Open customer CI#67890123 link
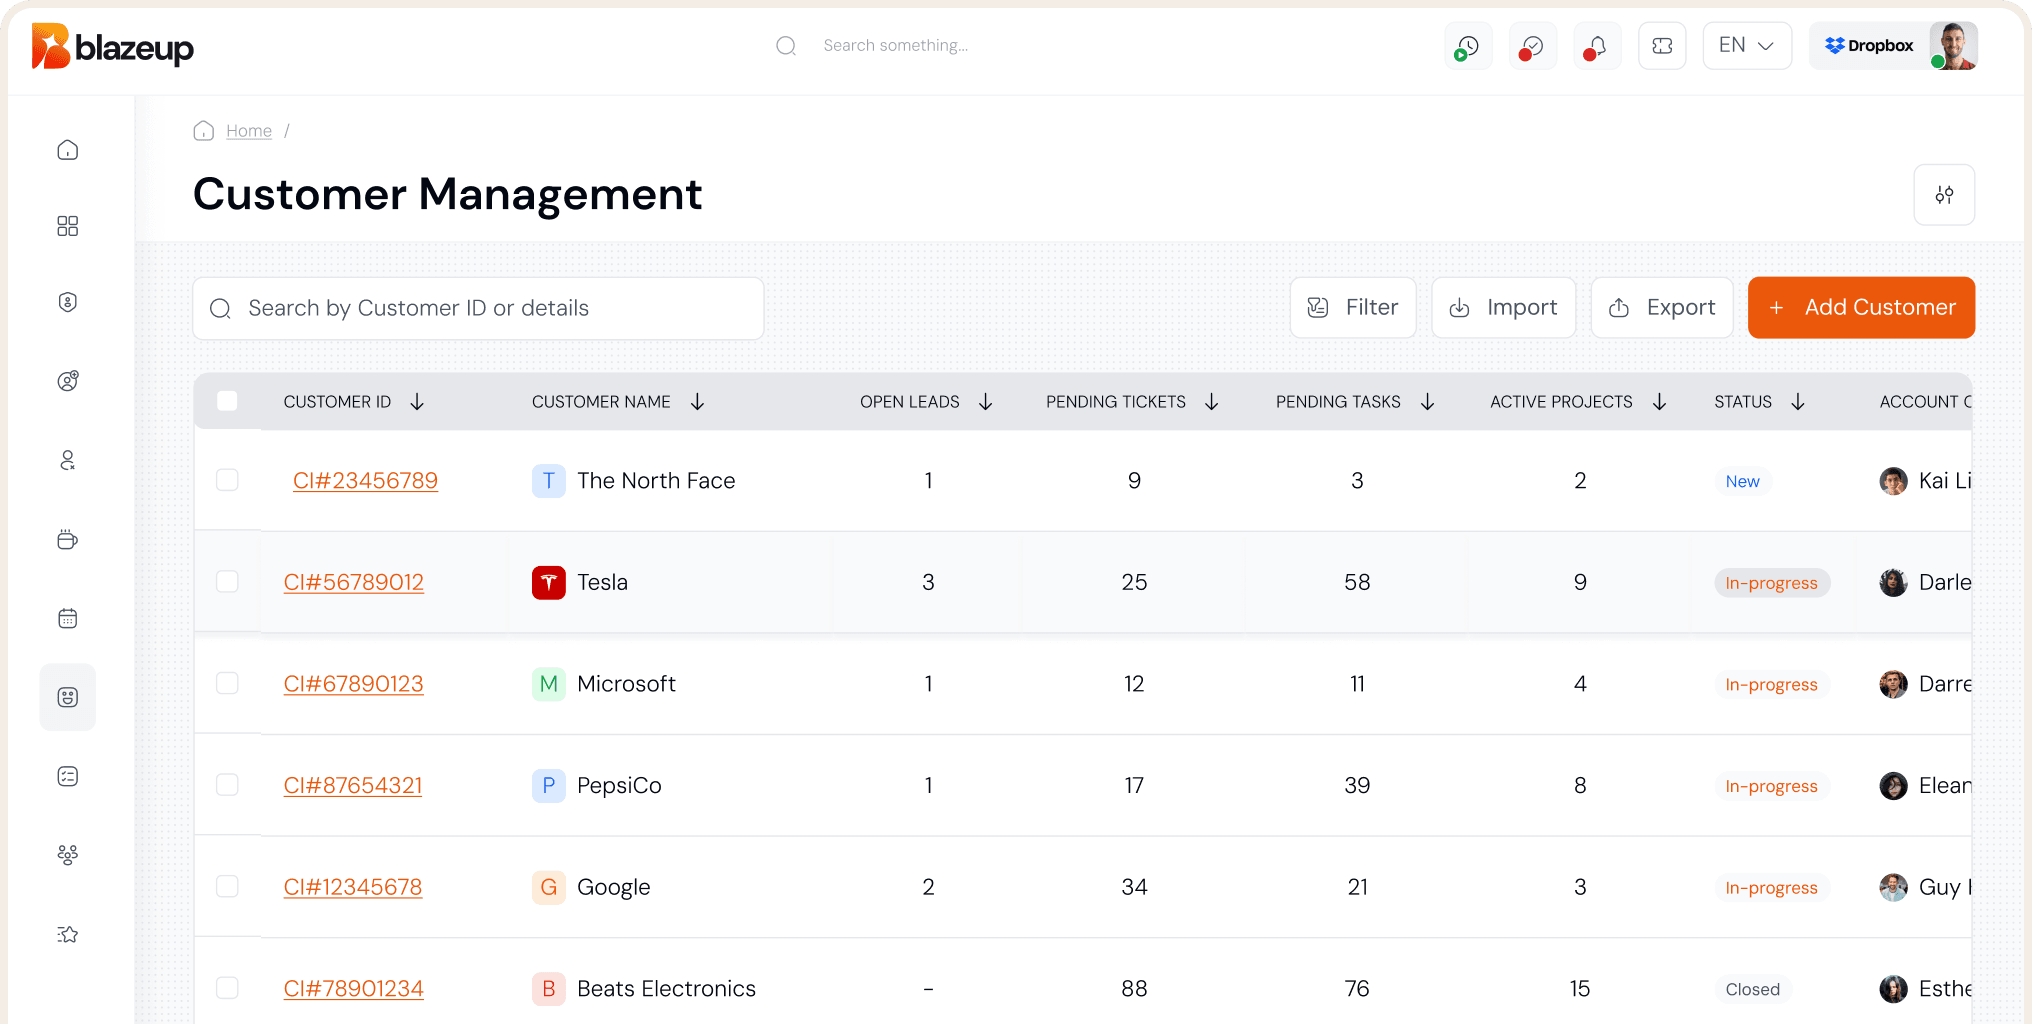 click(353, 684)
